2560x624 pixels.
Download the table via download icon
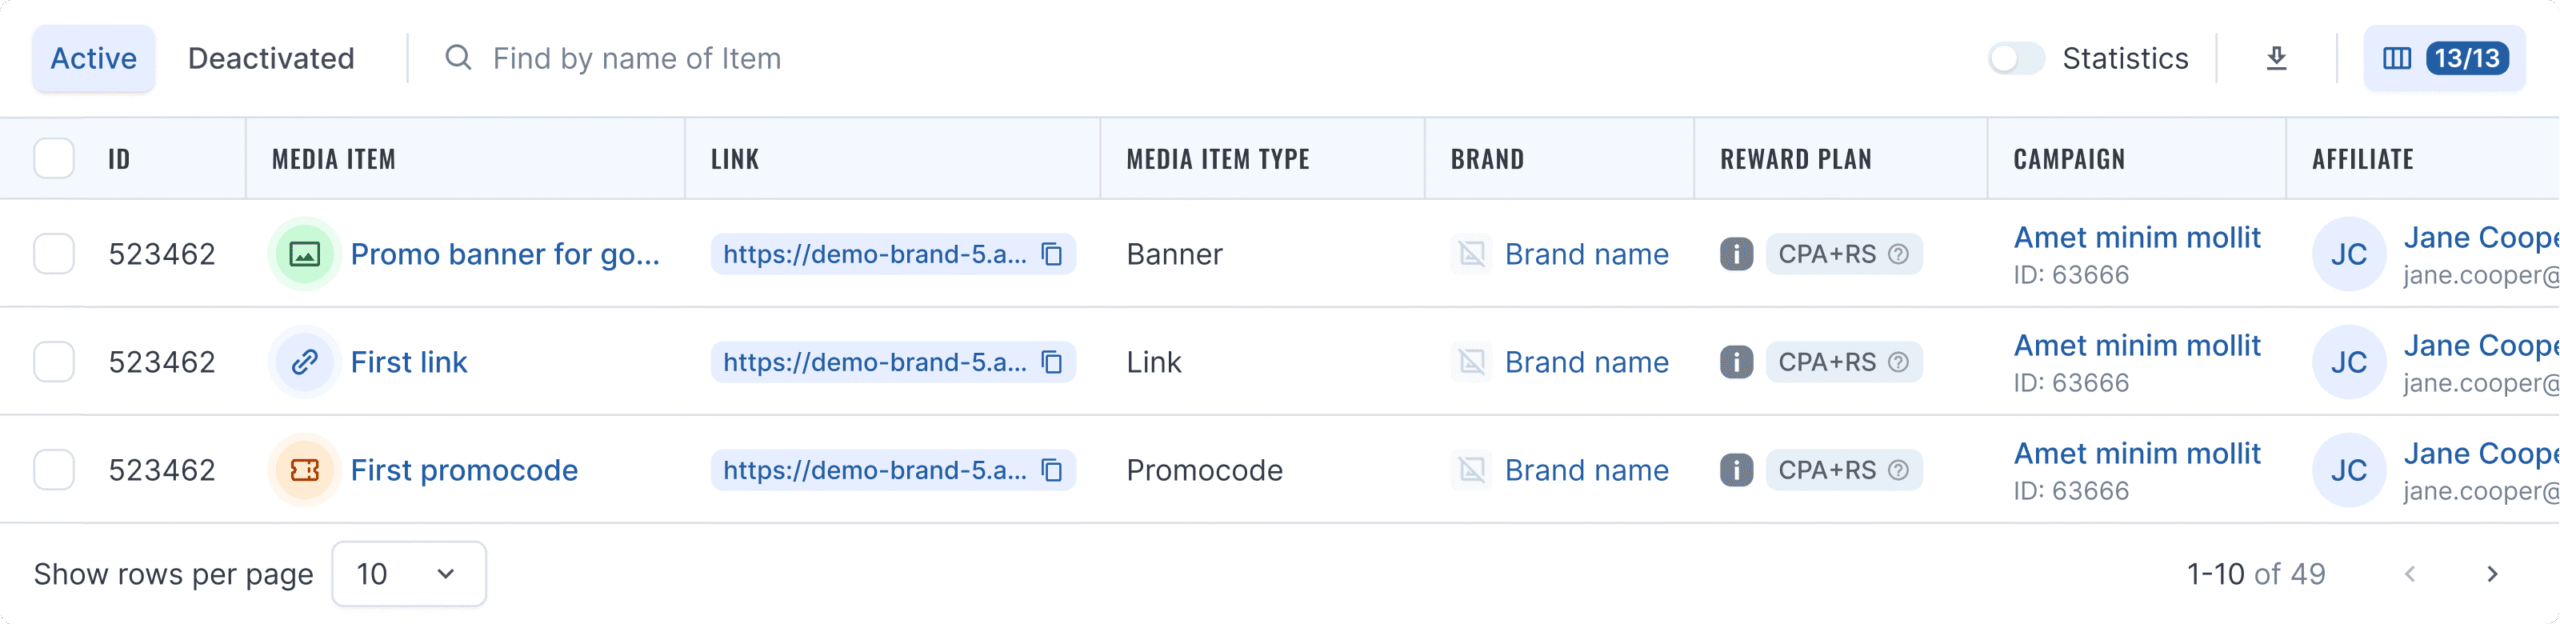(x=2276, y=58)
